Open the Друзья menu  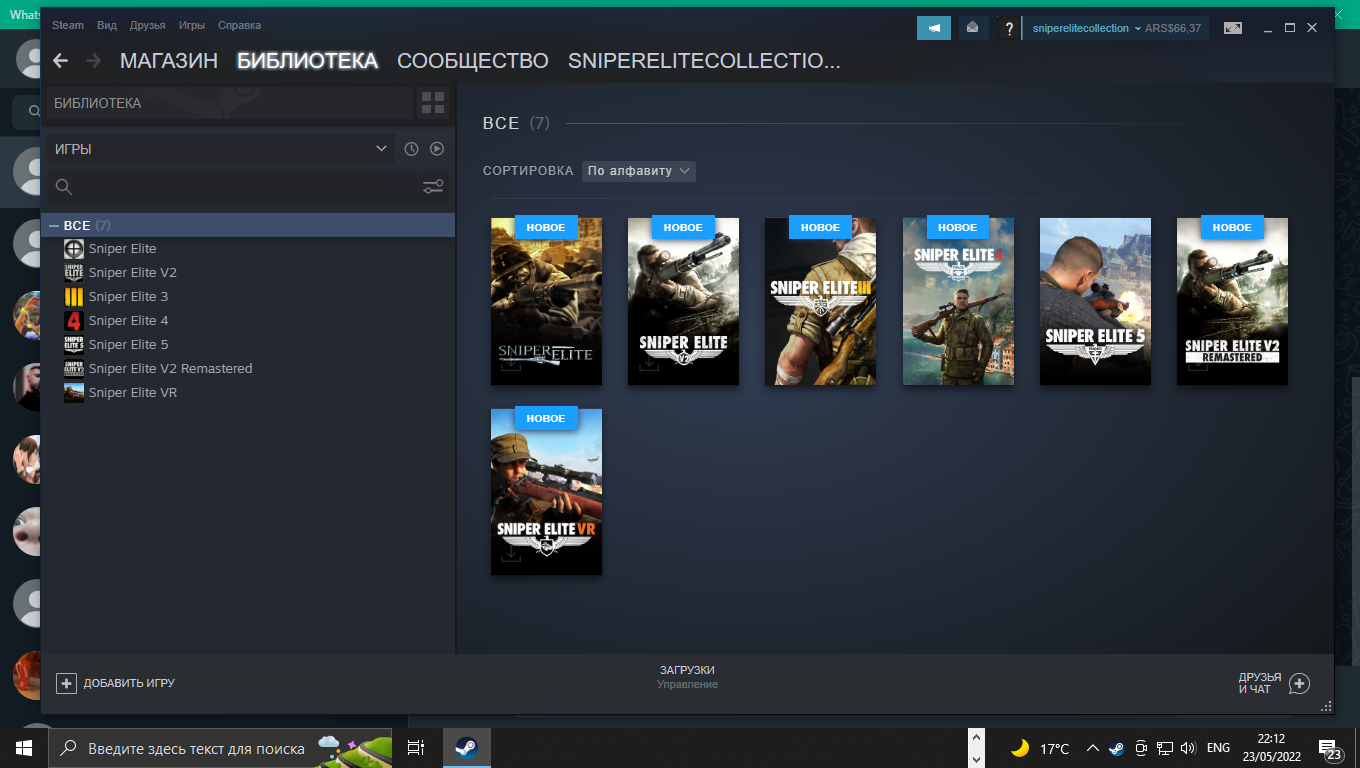point(147,25)
